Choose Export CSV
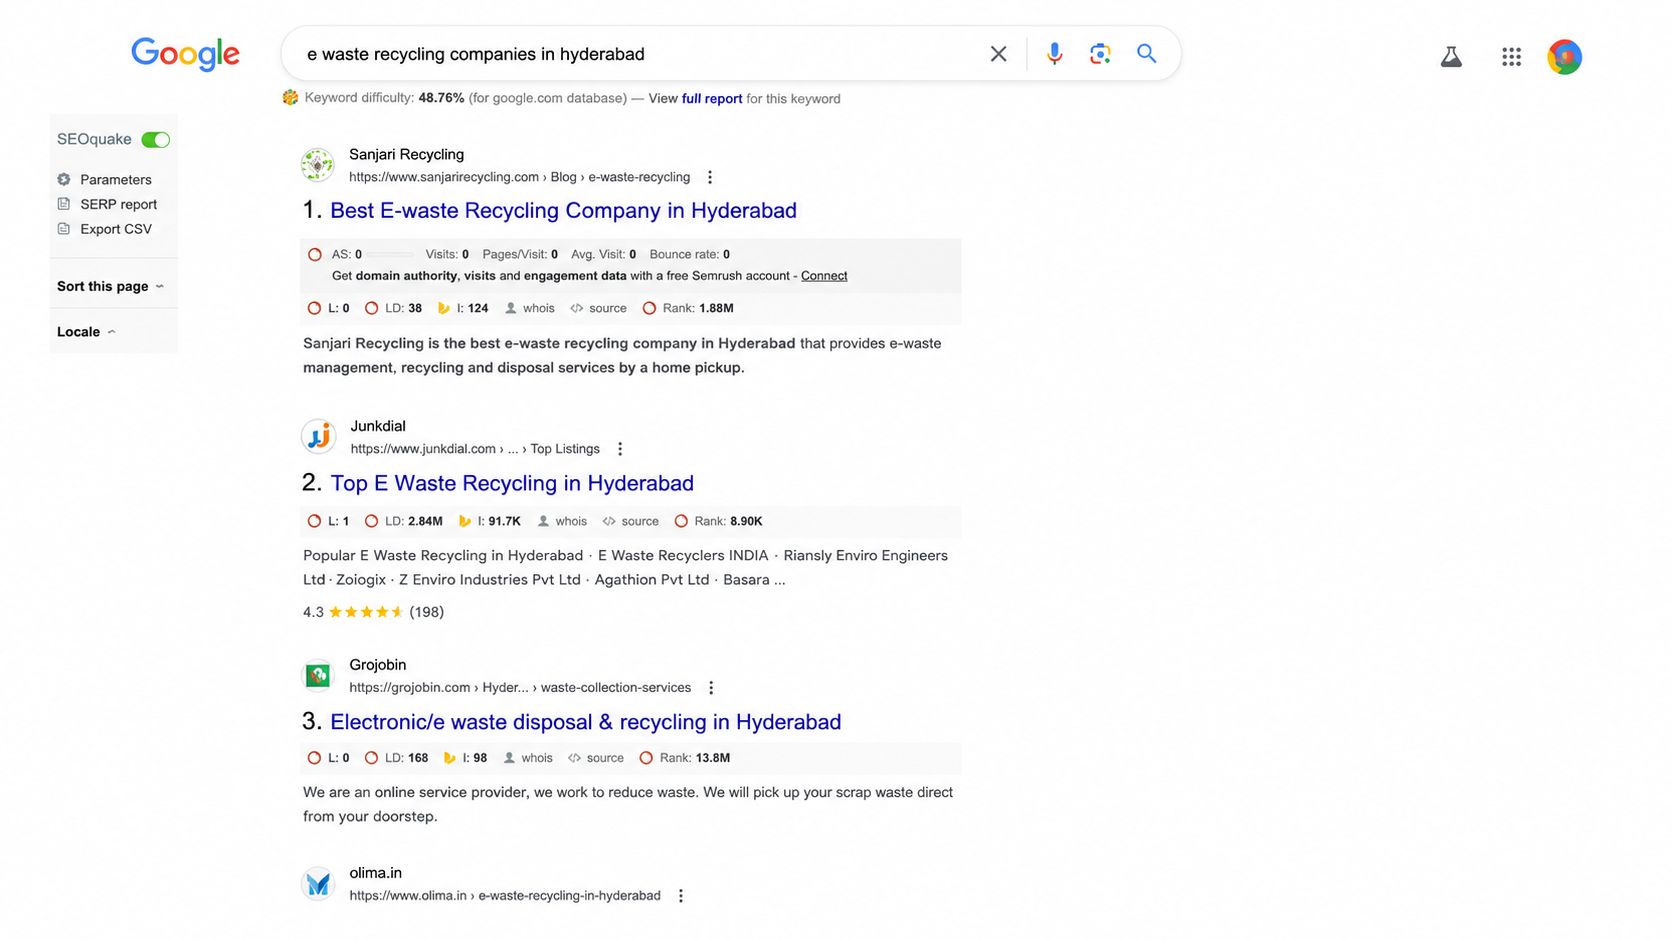Image resolution: width=1673 pixels, height=940 pixels. point(116,229)
